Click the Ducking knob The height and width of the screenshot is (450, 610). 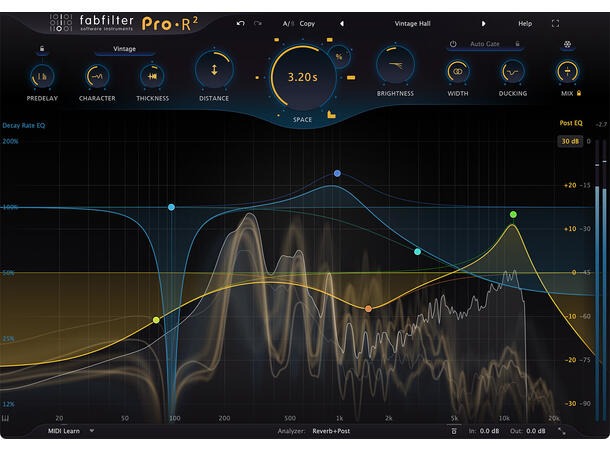(512, 72)
